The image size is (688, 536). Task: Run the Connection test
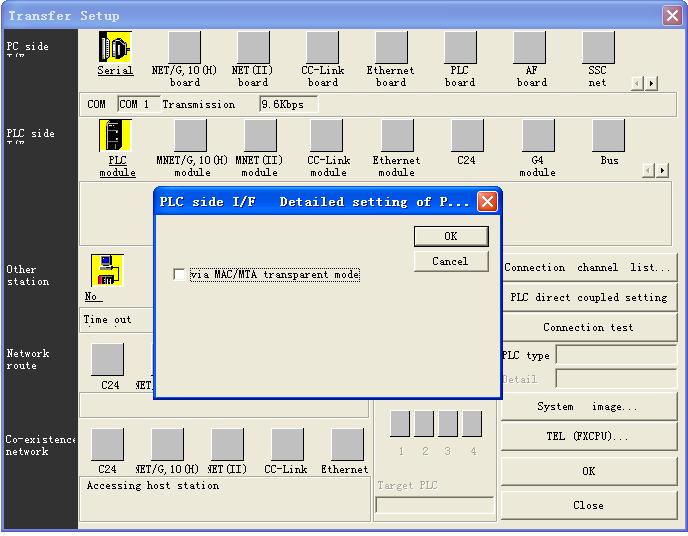pos(587,327)
